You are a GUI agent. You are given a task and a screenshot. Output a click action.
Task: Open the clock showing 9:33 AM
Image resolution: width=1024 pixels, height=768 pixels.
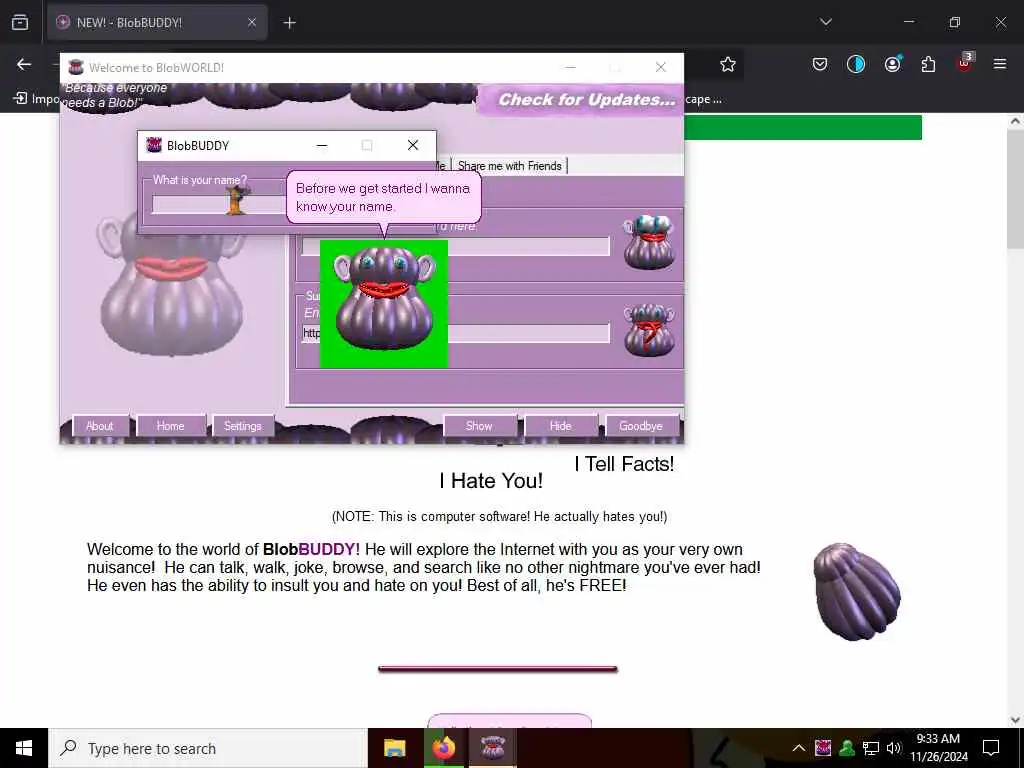click(x=938, y=748)
